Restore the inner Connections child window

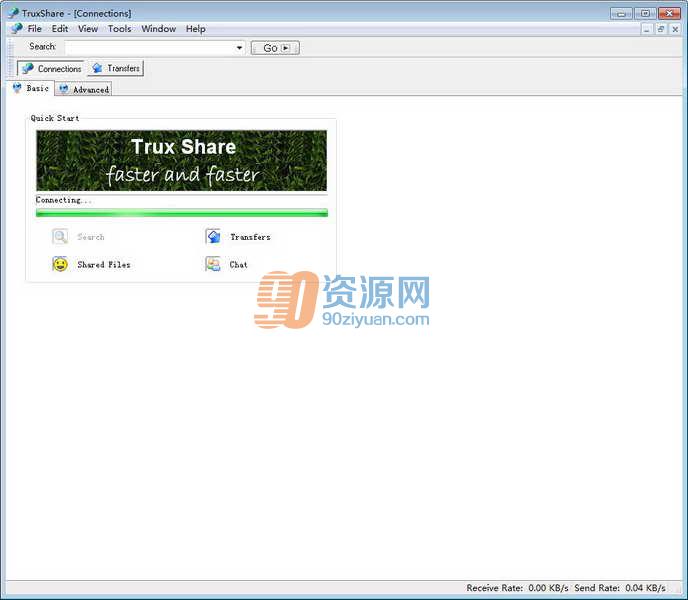tap(661, 29)
